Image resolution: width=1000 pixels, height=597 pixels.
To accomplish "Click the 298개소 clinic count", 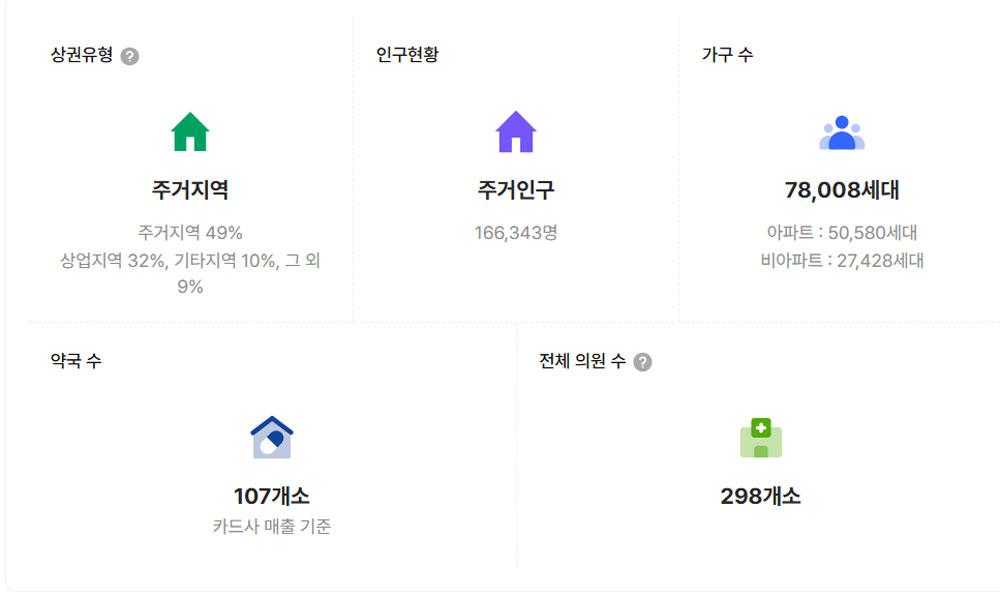I will 761,496.
